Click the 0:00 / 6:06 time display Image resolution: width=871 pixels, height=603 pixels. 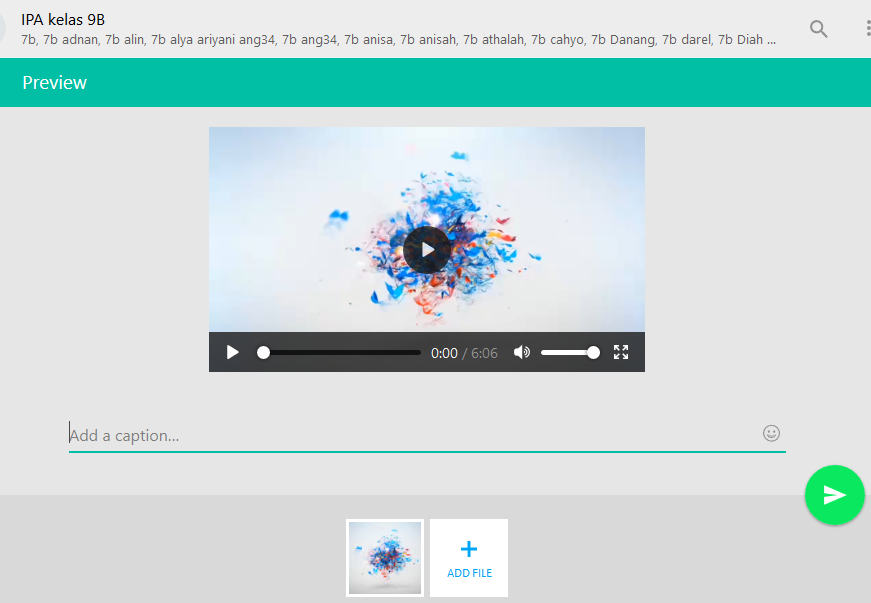[464, 353]
